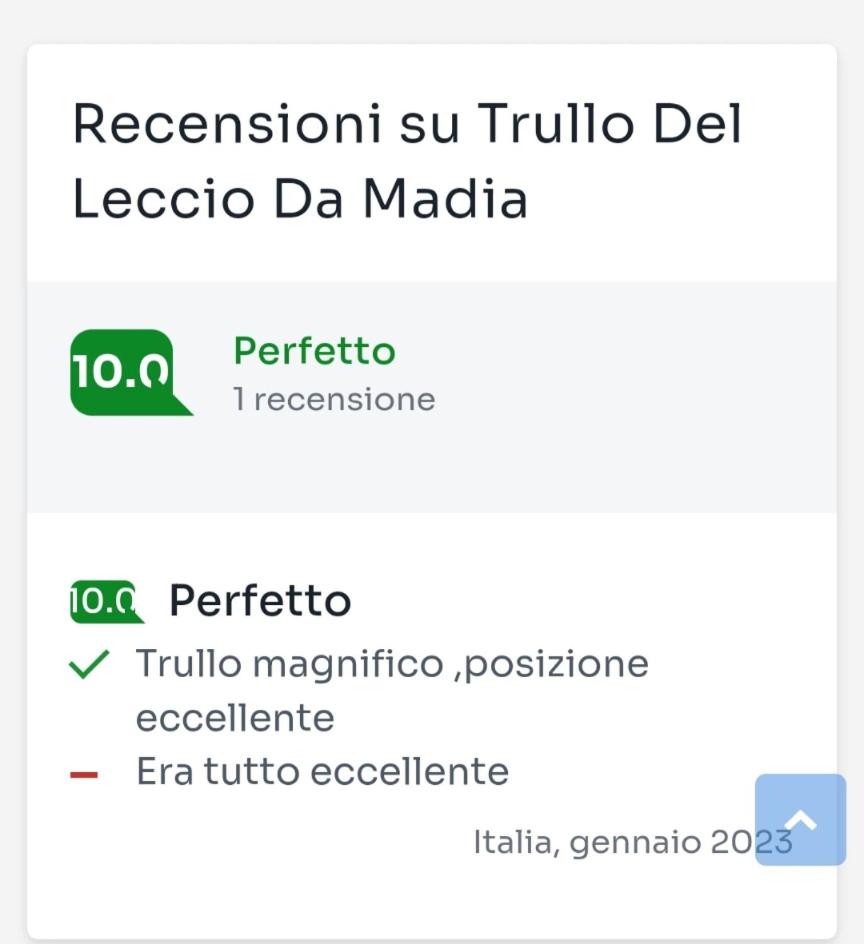Click the word posizione in the review

(x=557, y=664)
